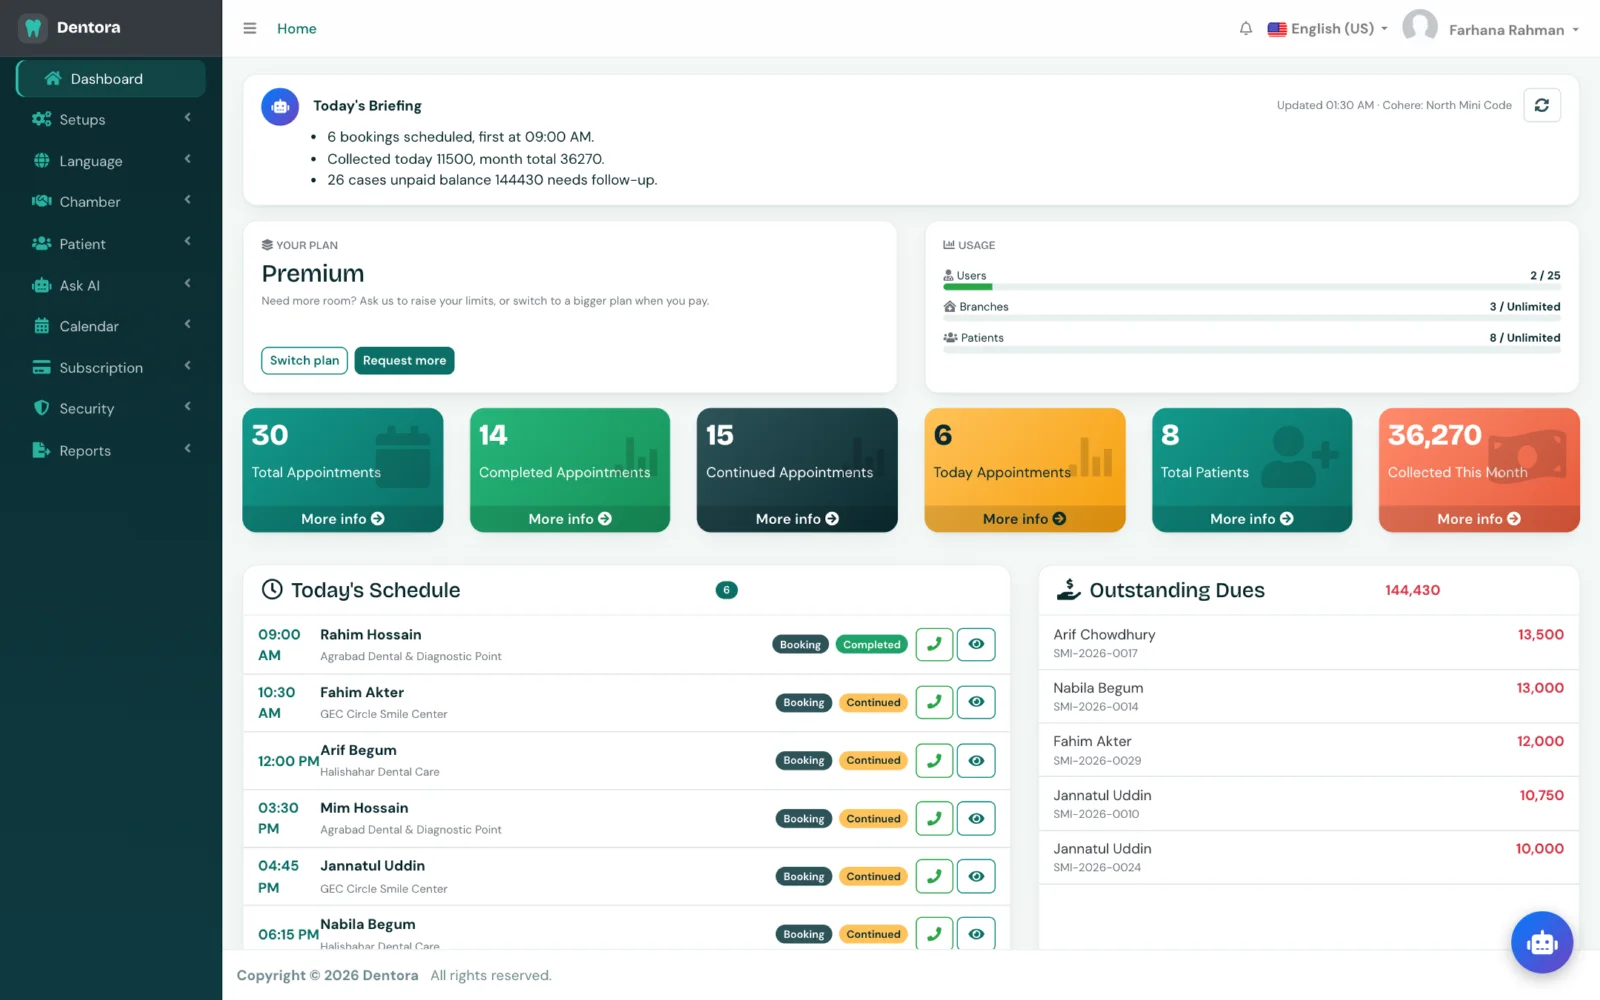
Task: Click the Request more button
Action: [404, 360]
